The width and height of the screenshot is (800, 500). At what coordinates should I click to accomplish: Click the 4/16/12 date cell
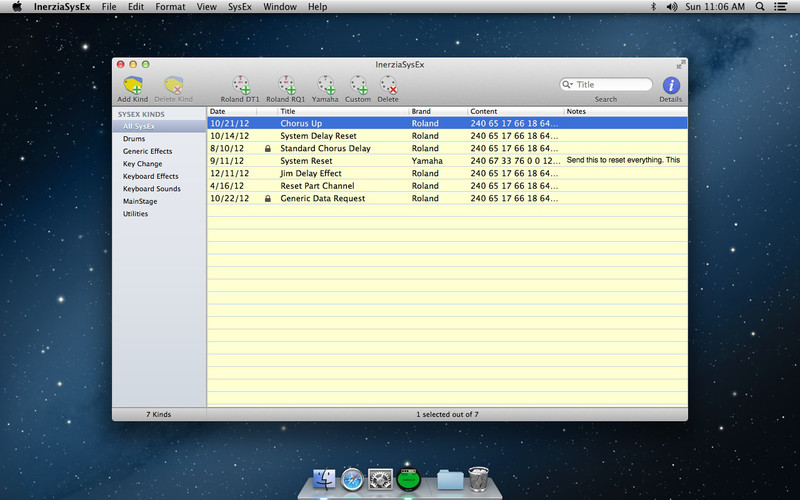[227, 186]
